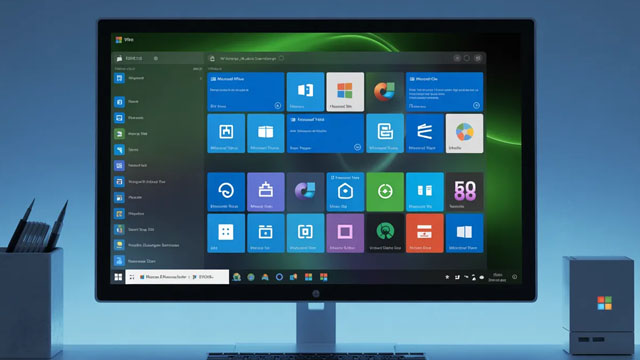Open the blue tile with the spiral icon
640x360 pixels.
(226, 192)
